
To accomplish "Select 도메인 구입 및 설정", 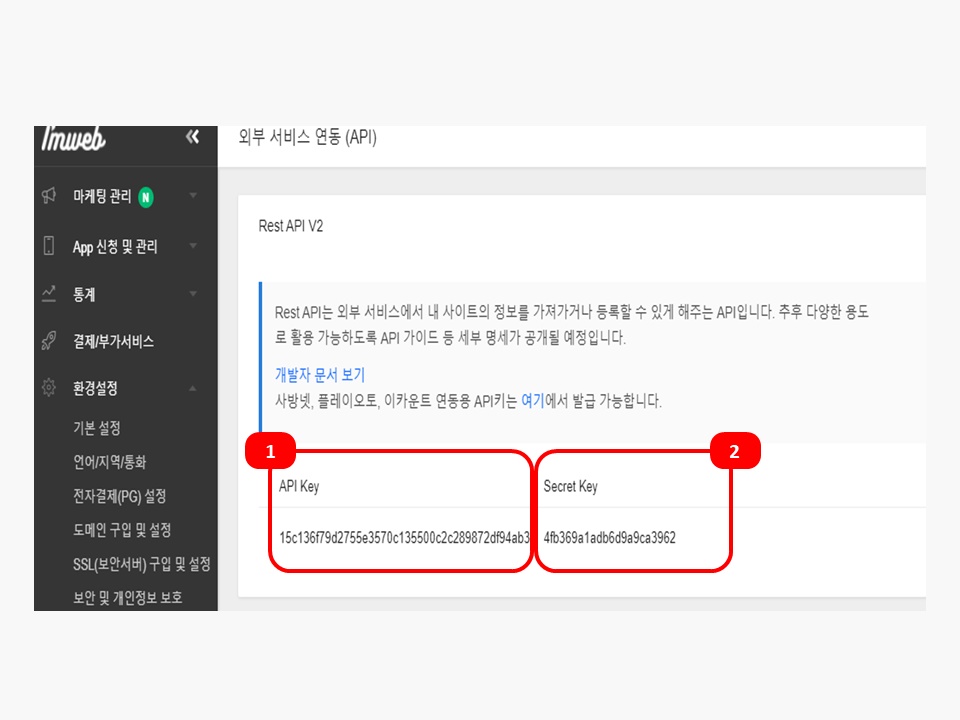I will click(122, 530).
